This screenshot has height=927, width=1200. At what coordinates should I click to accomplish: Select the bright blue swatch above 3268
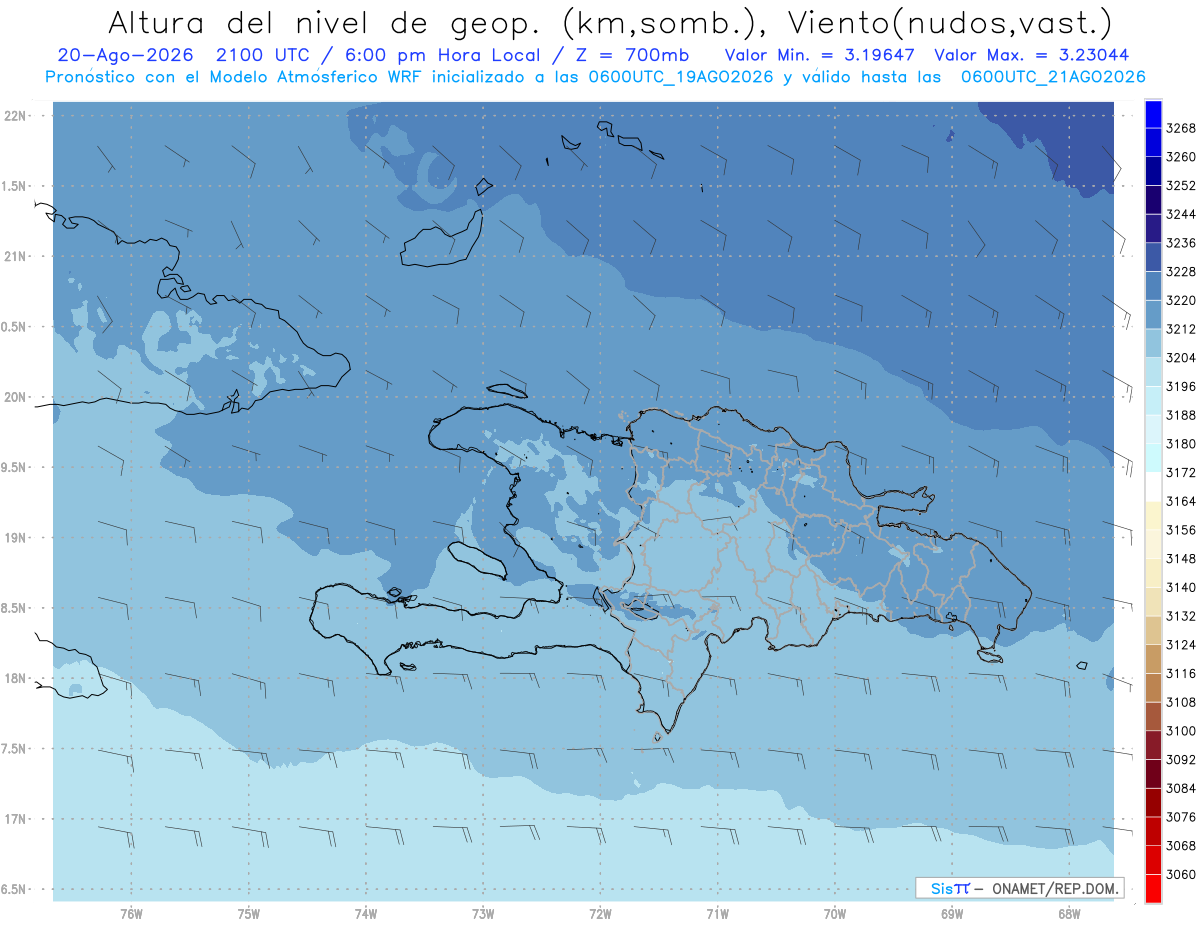[1153, 114]
